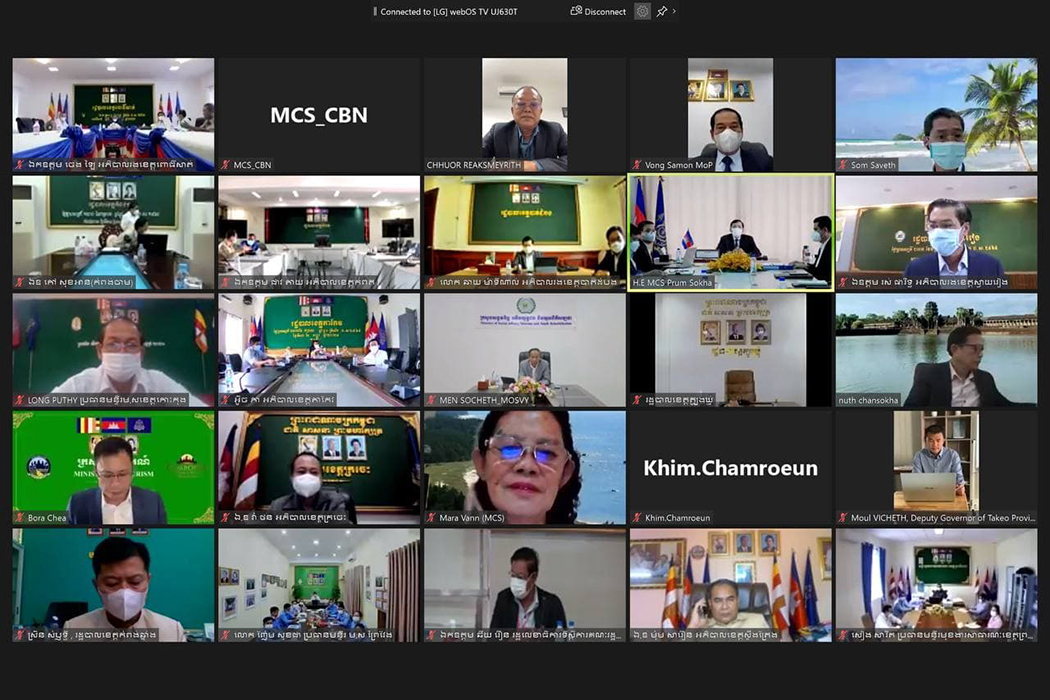
Task: Select CHHUOR REAKSMEYRITH video tile
Action: point(525,108)
